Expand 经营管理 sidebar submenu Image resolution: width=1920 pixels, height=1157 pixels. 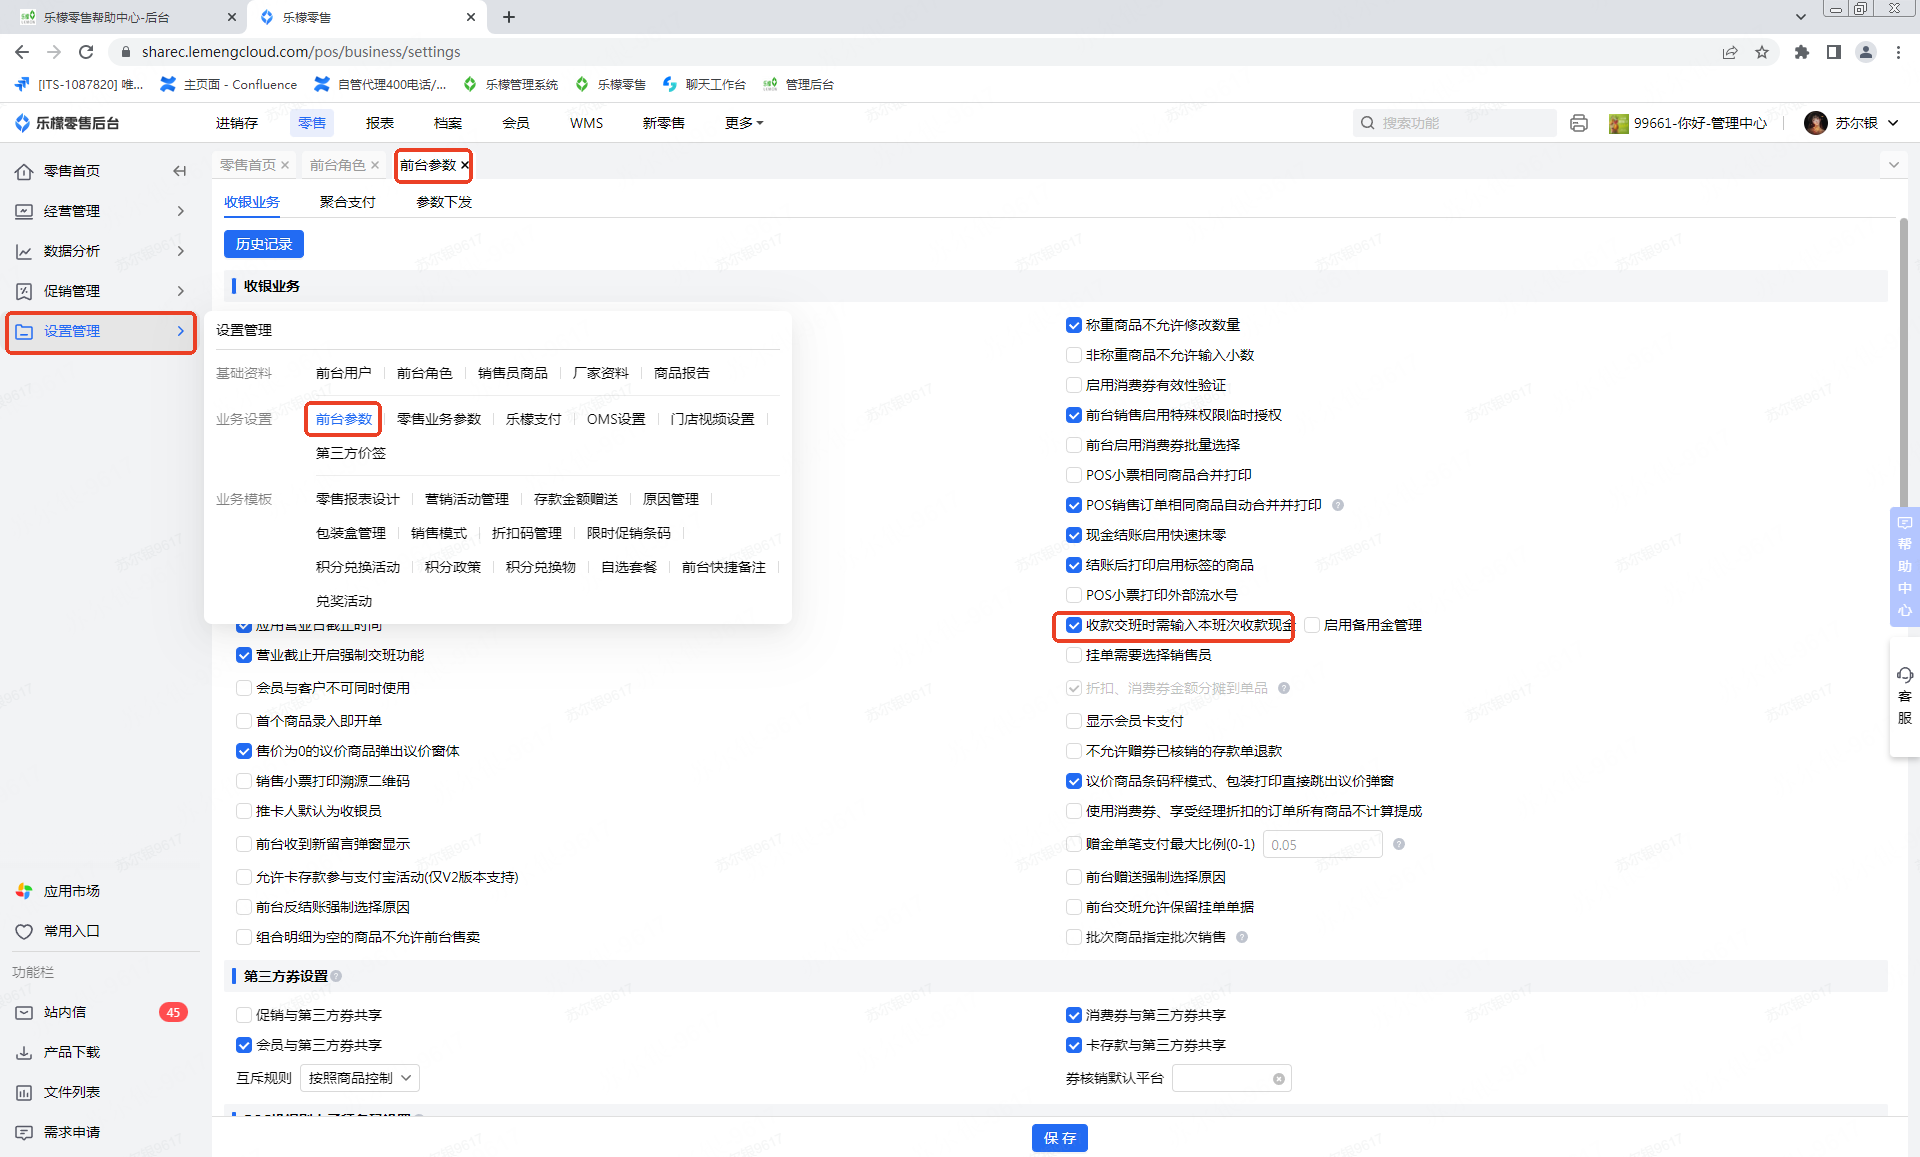coord(100,211)
